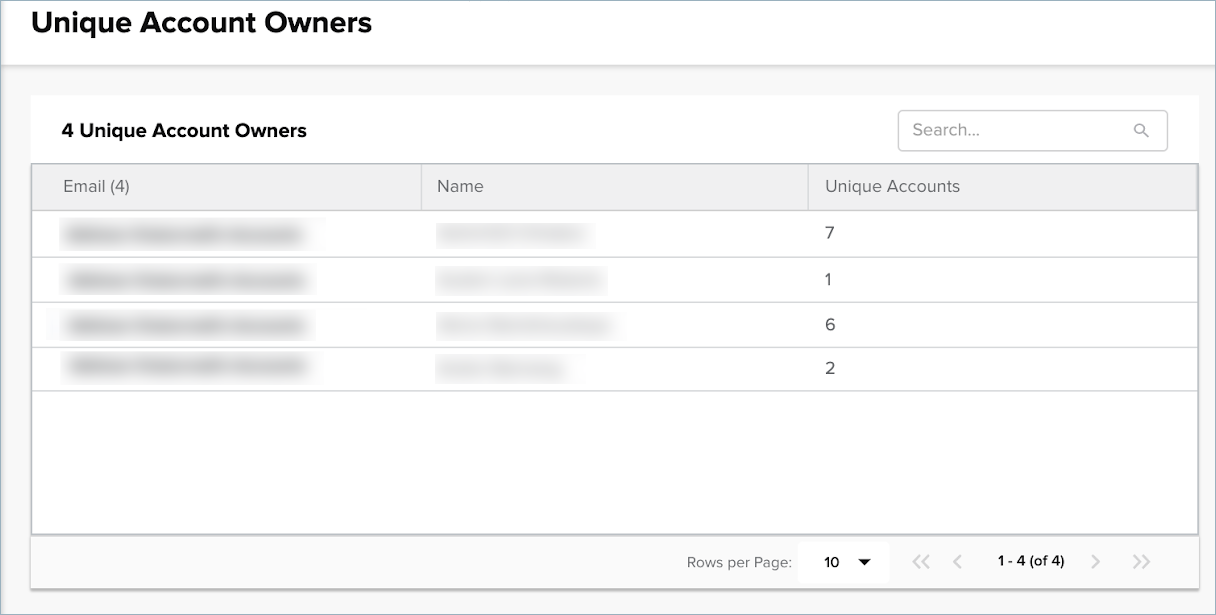Select the cell showing 6 unique accounts
The image size is (1216, 615).
pos(1002,325)
